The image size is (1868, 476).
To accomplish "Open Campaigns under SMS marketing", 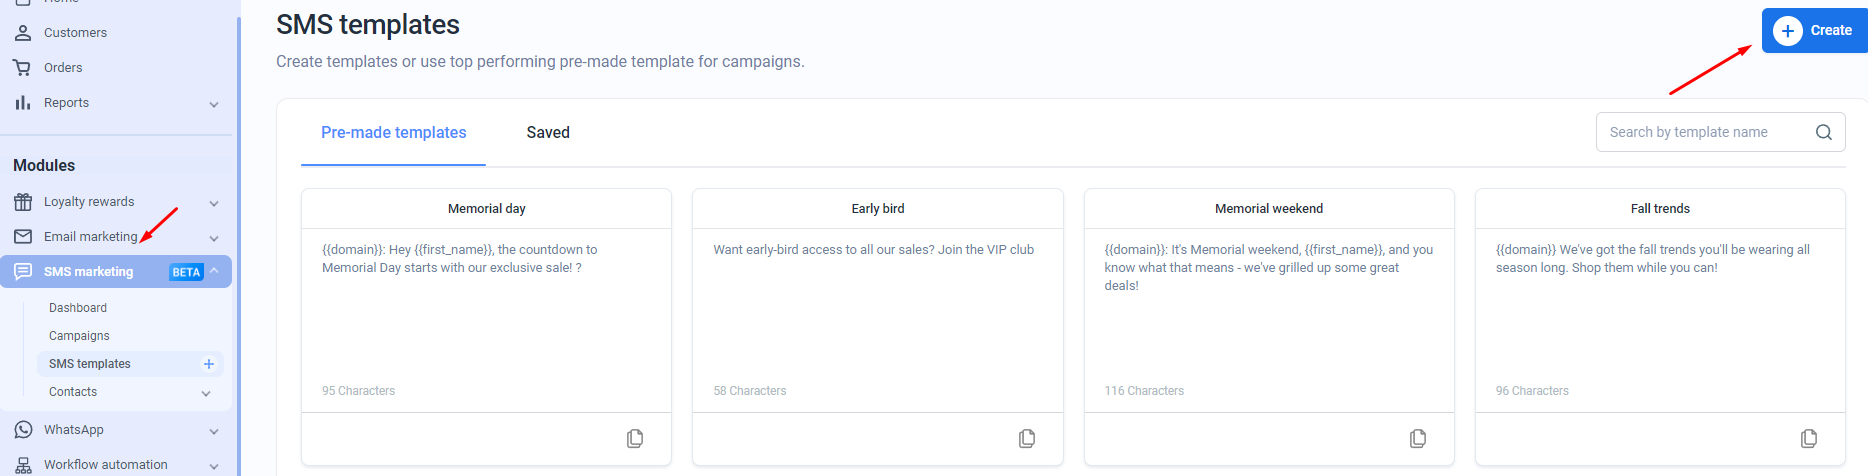I will [x=79, y=336].
